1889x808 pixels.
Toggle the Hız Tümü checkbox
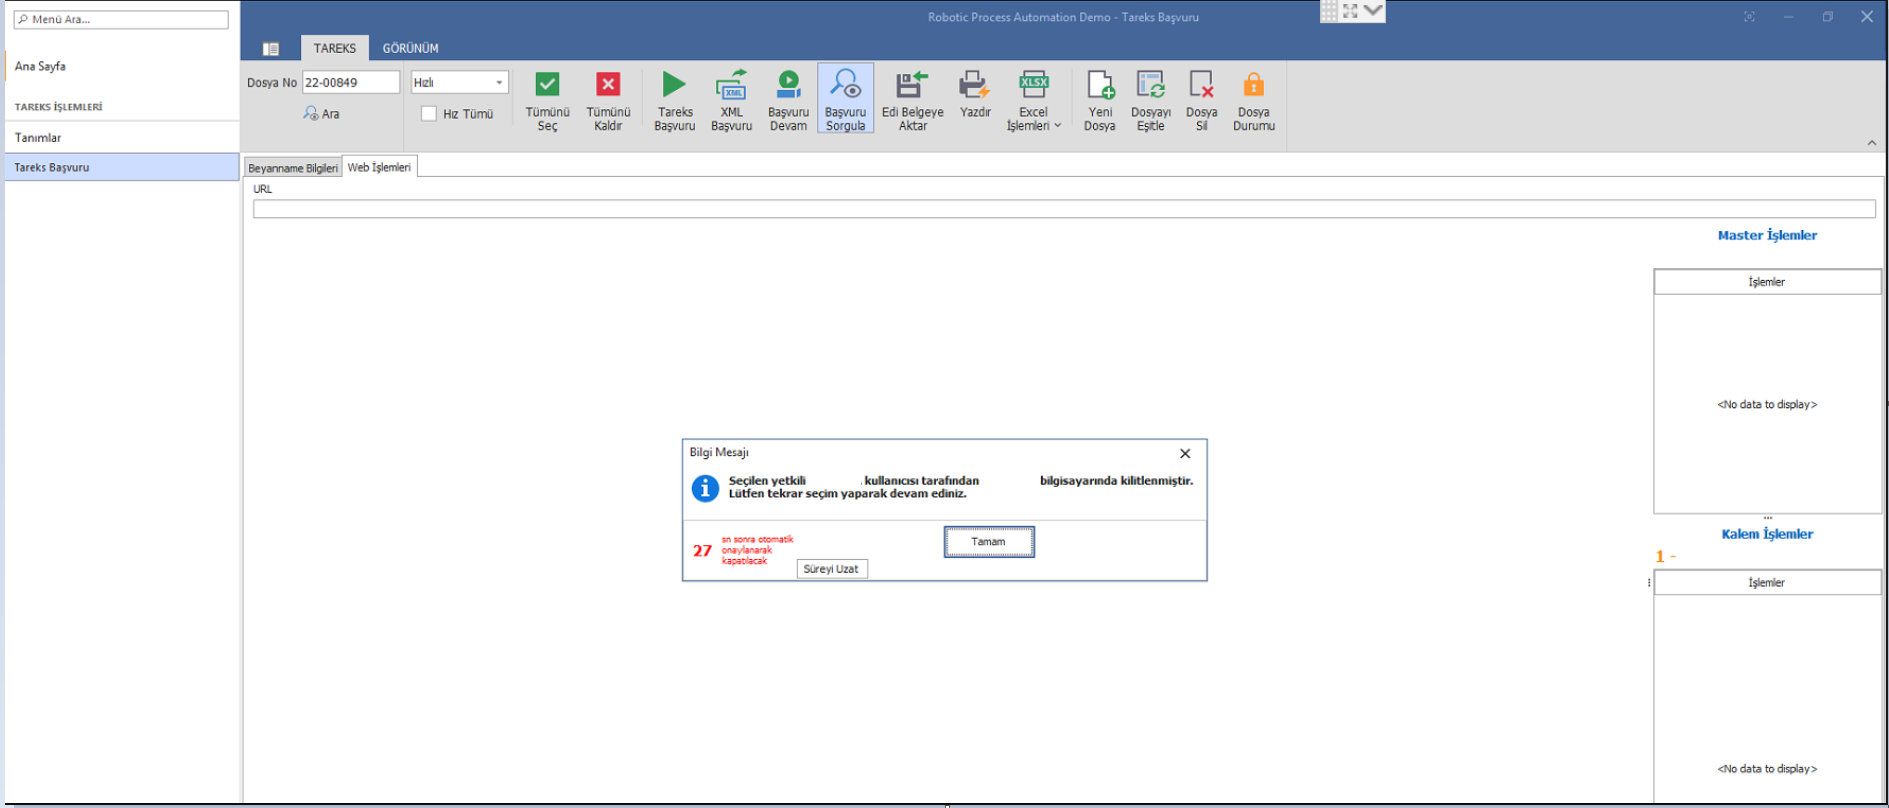[x=429, y=114]
